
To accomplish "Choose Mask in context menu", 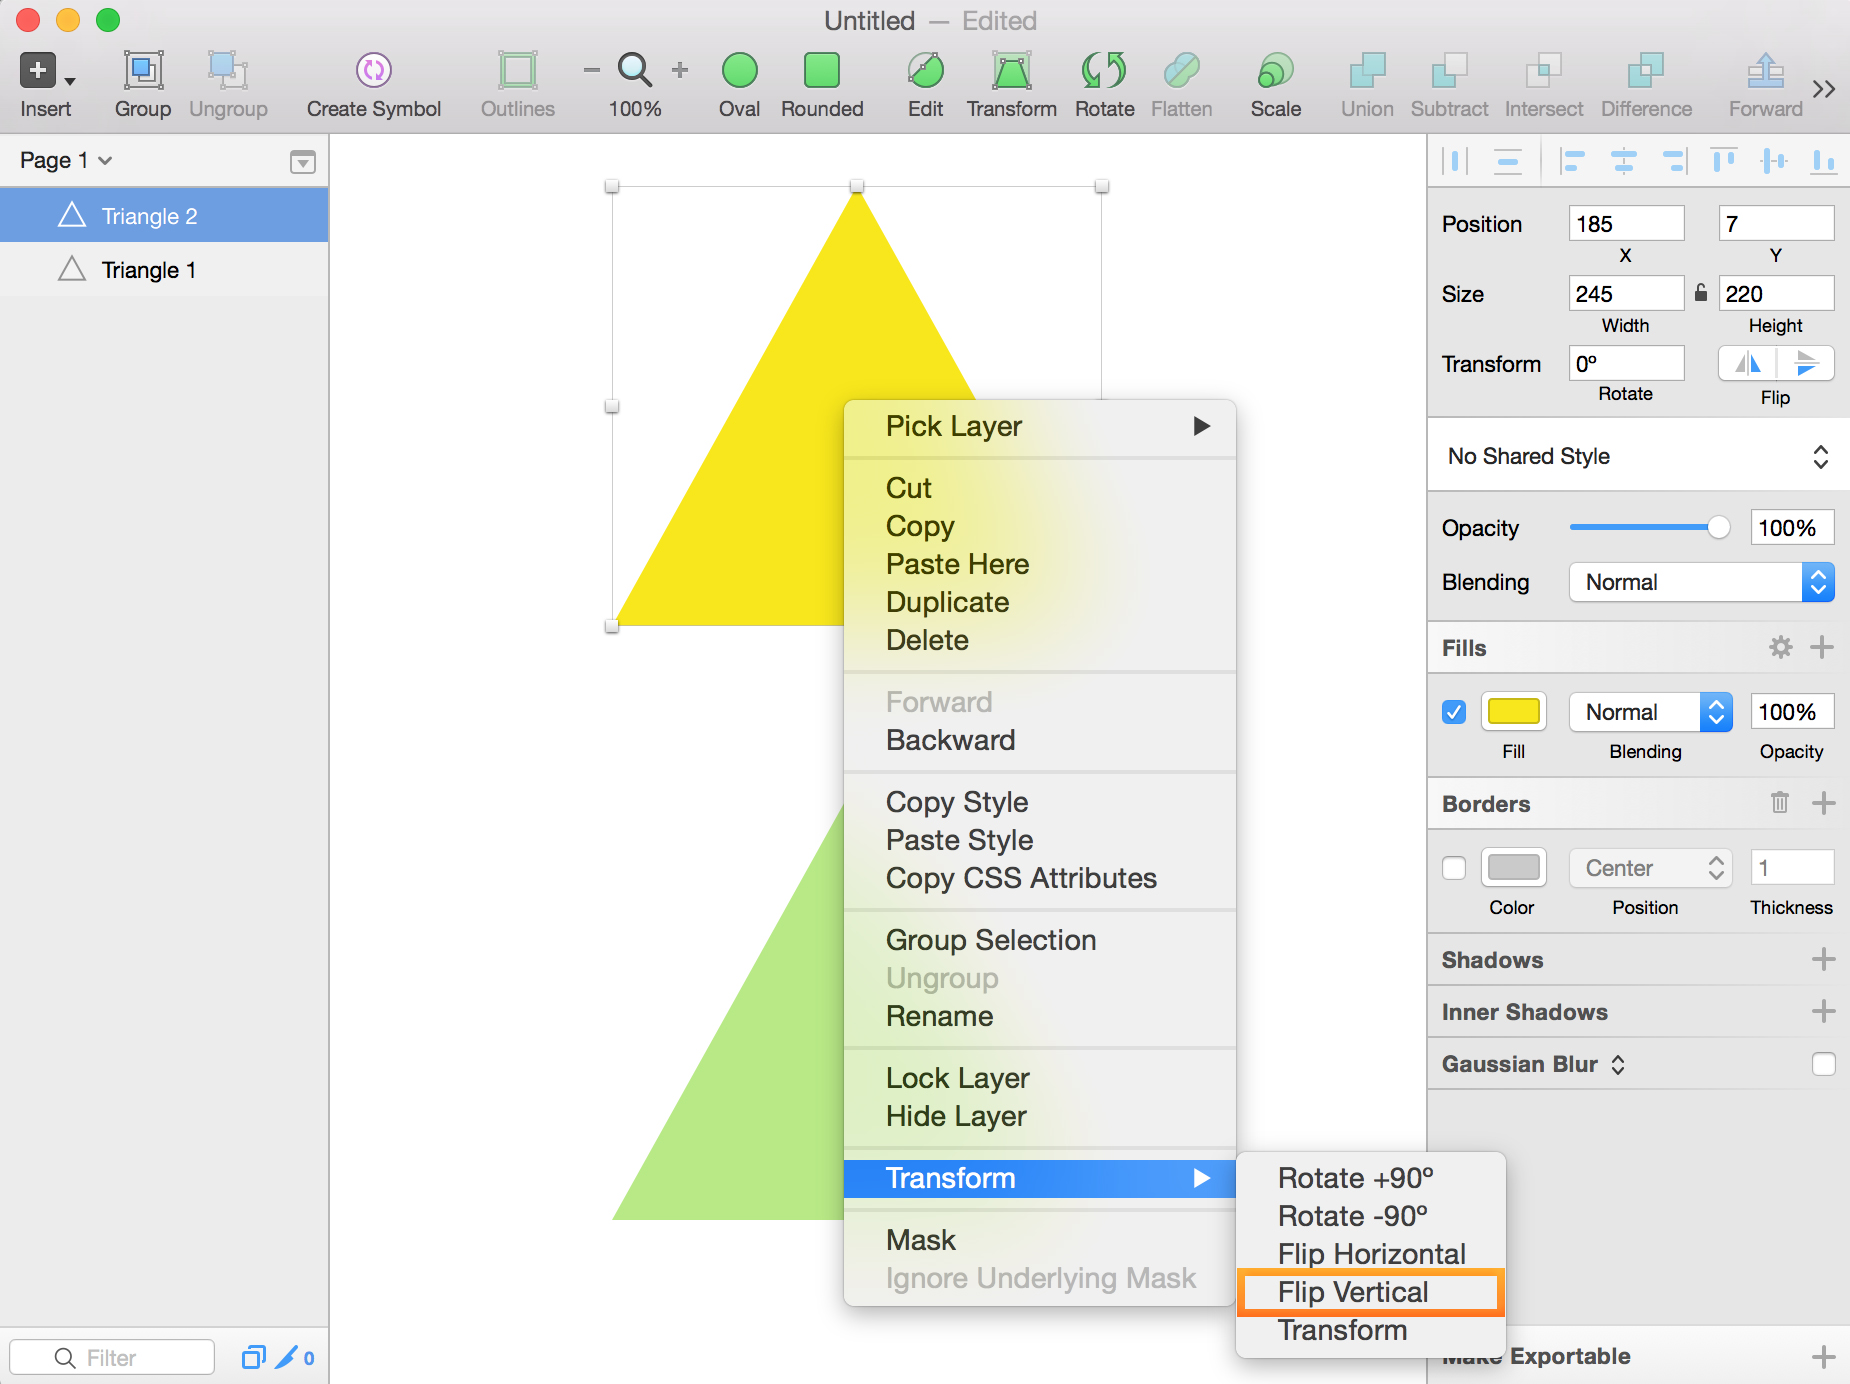I will point(1040,1240).
